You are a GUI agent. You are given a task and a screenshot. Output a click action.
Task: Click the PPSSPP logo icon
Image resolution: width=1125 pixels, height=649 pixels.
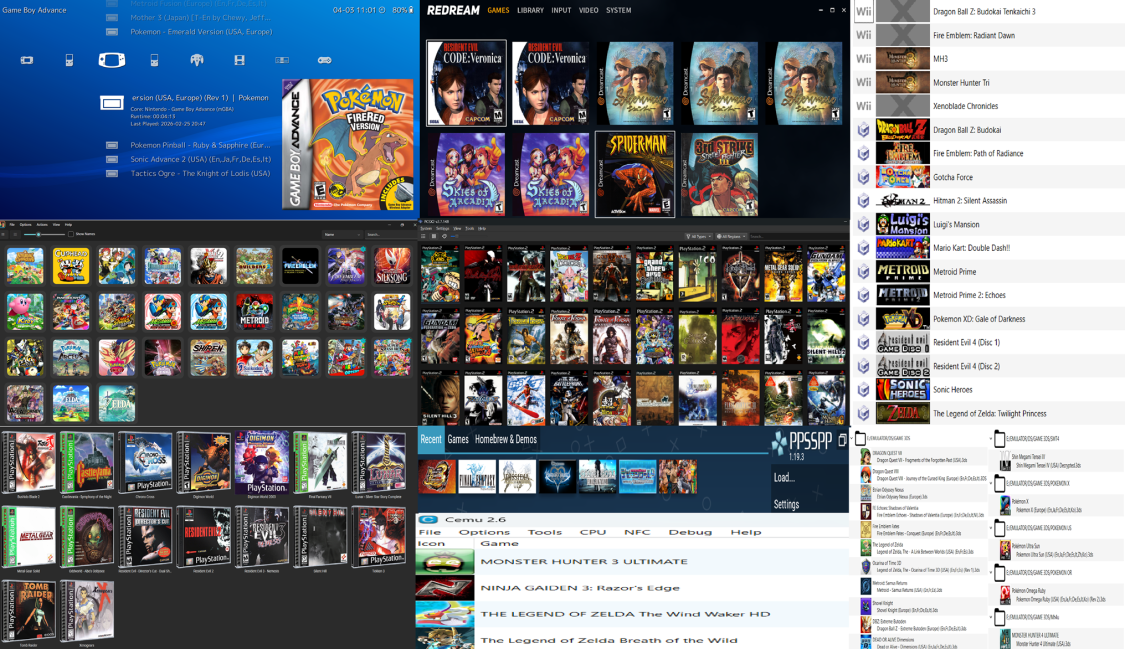pos(778,443)
